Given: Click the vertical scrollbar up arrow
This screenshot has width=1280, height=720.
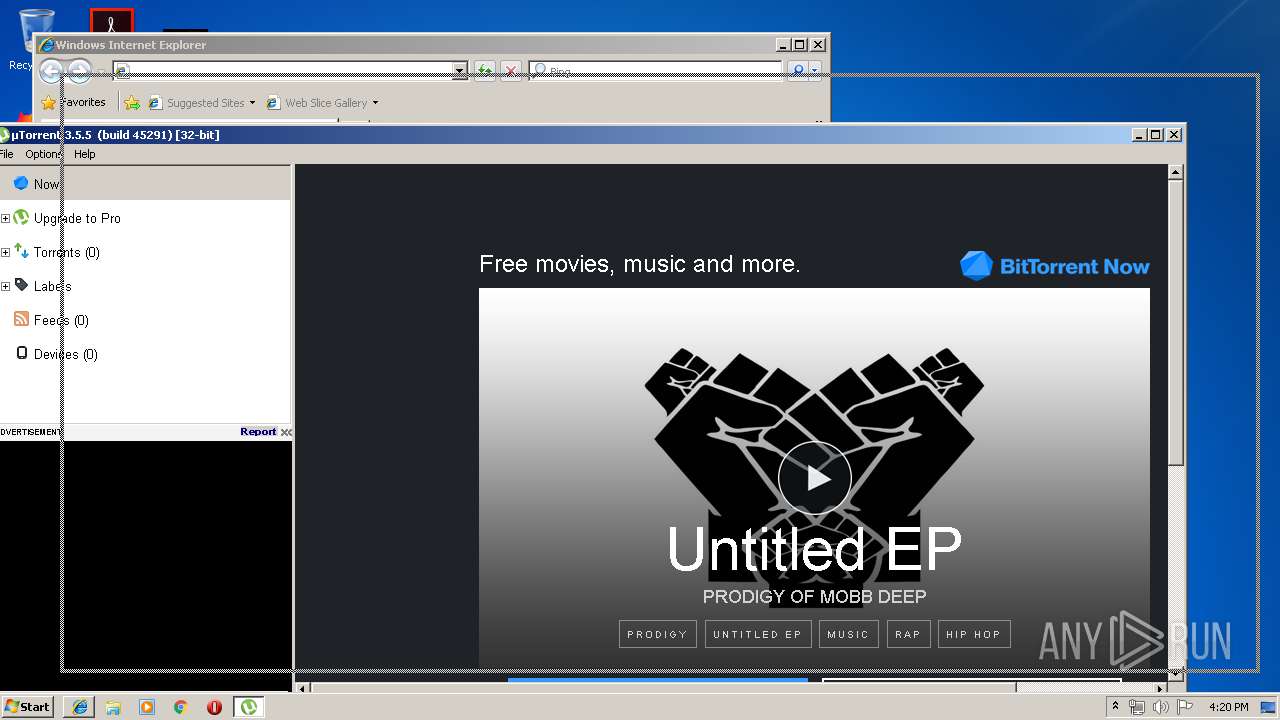Looking at the screenshot, I should (1176, 172).
